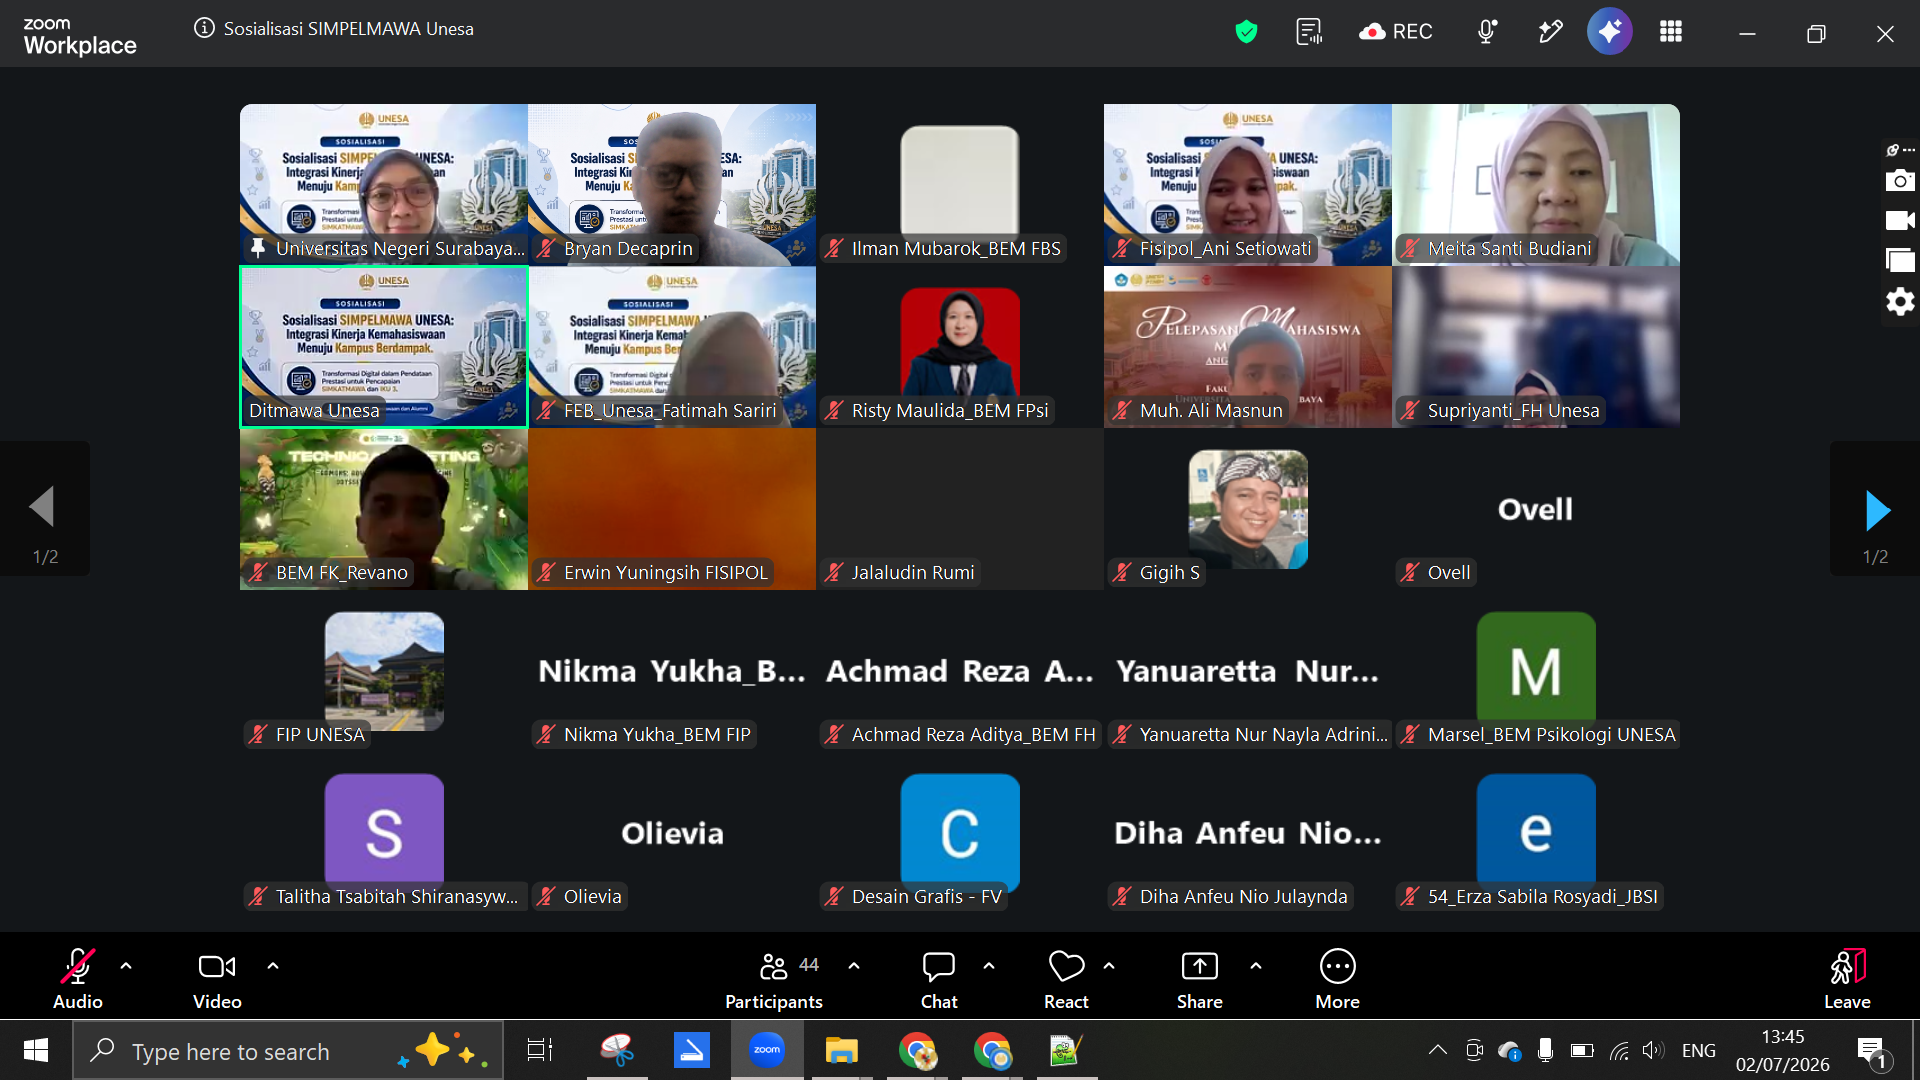Image resolution: width=1920 pixels, height=1080 pixels.
Task: Click Risty Maulida_BEM FPsi profile photo
Action: pyautogui.click(x=960, y=342)
